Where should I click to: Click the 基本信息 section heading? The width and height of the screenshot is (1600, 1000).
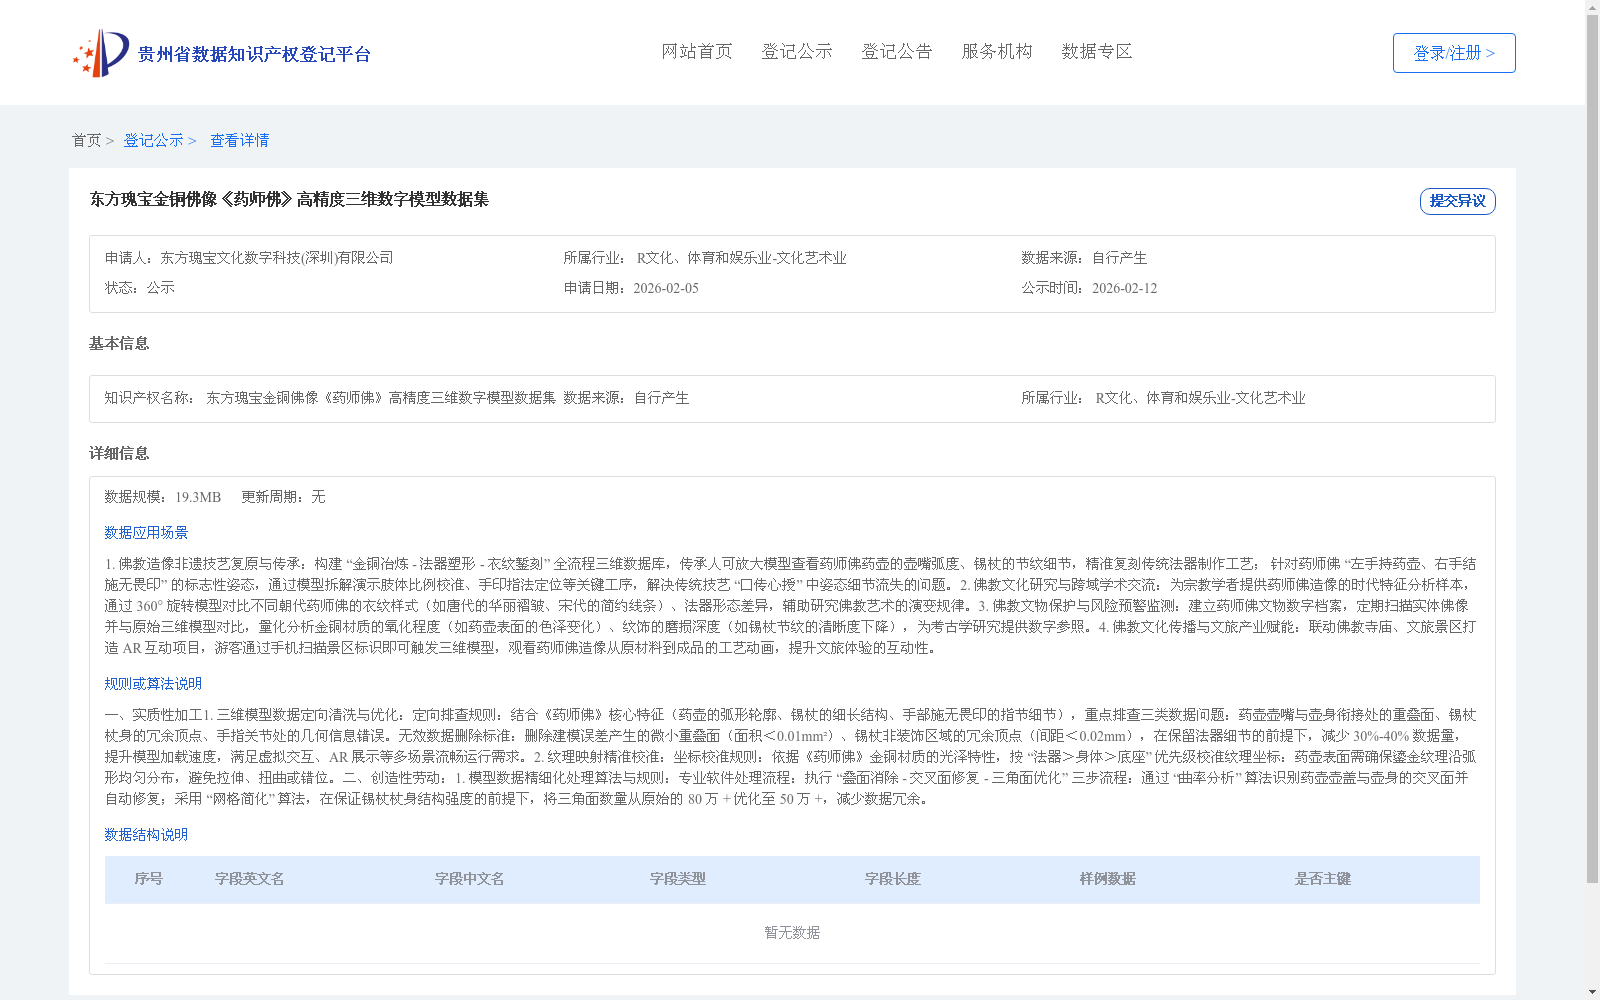coord(119,343)
